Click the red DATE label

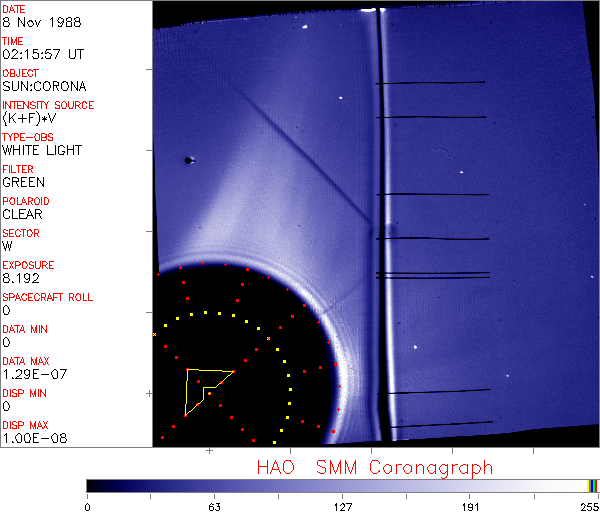[14, 9]
